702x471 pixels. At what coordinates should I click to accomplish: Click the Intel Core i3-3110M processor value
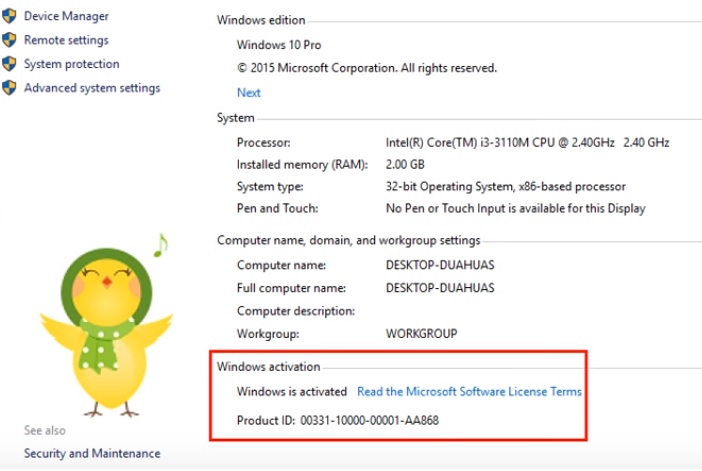(x=527, y=143)
